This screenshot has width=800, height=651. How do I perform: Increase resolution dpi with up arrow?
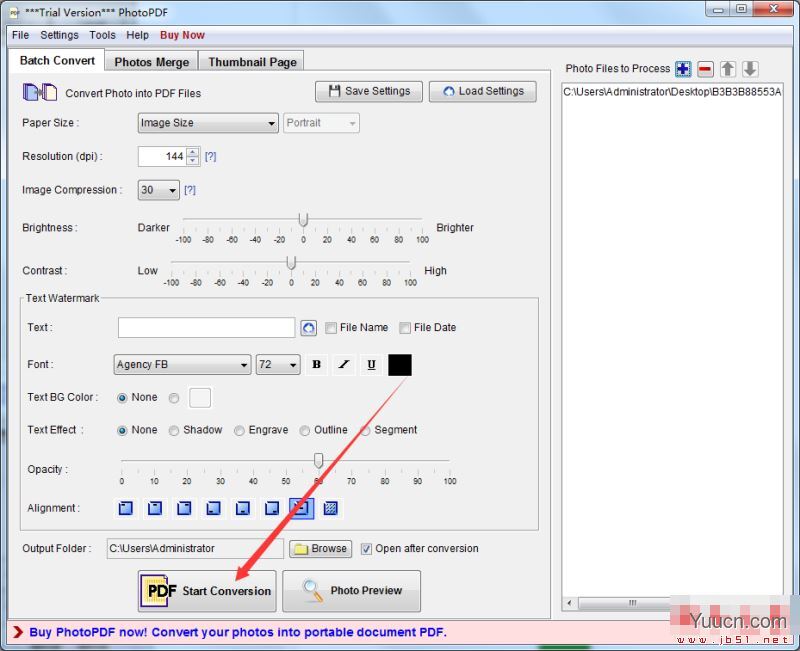point(192,152)
